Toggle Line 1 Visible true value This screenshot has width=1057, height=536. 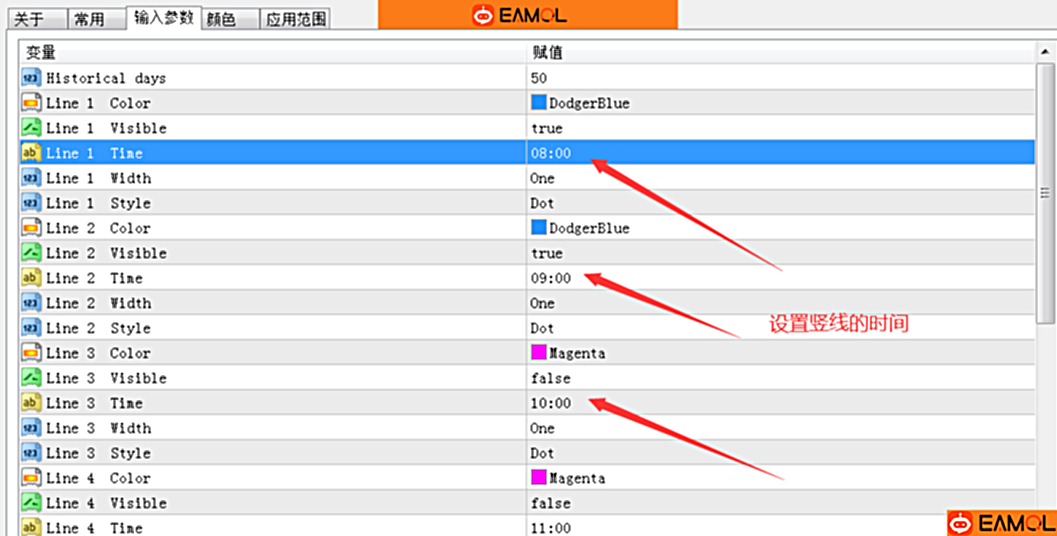click(x=547, y=128)
